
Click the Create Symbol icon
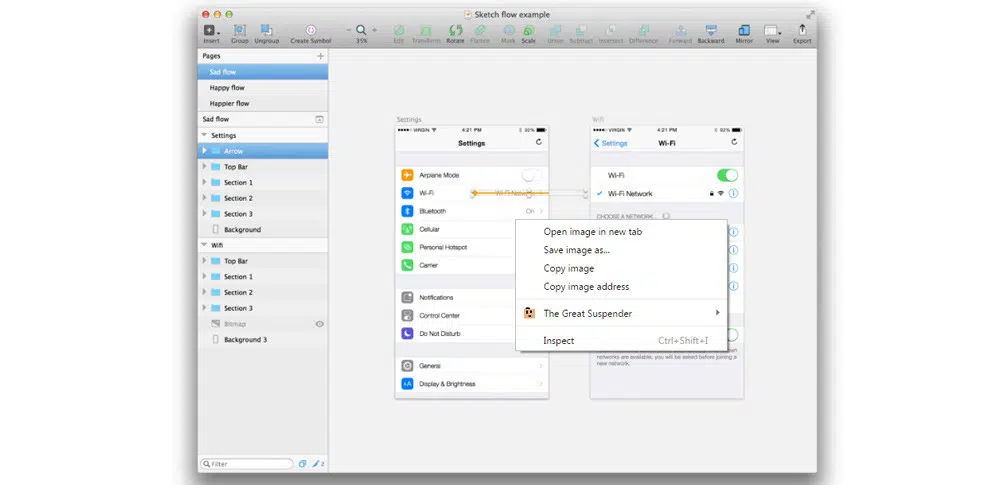tap(312, 31)
